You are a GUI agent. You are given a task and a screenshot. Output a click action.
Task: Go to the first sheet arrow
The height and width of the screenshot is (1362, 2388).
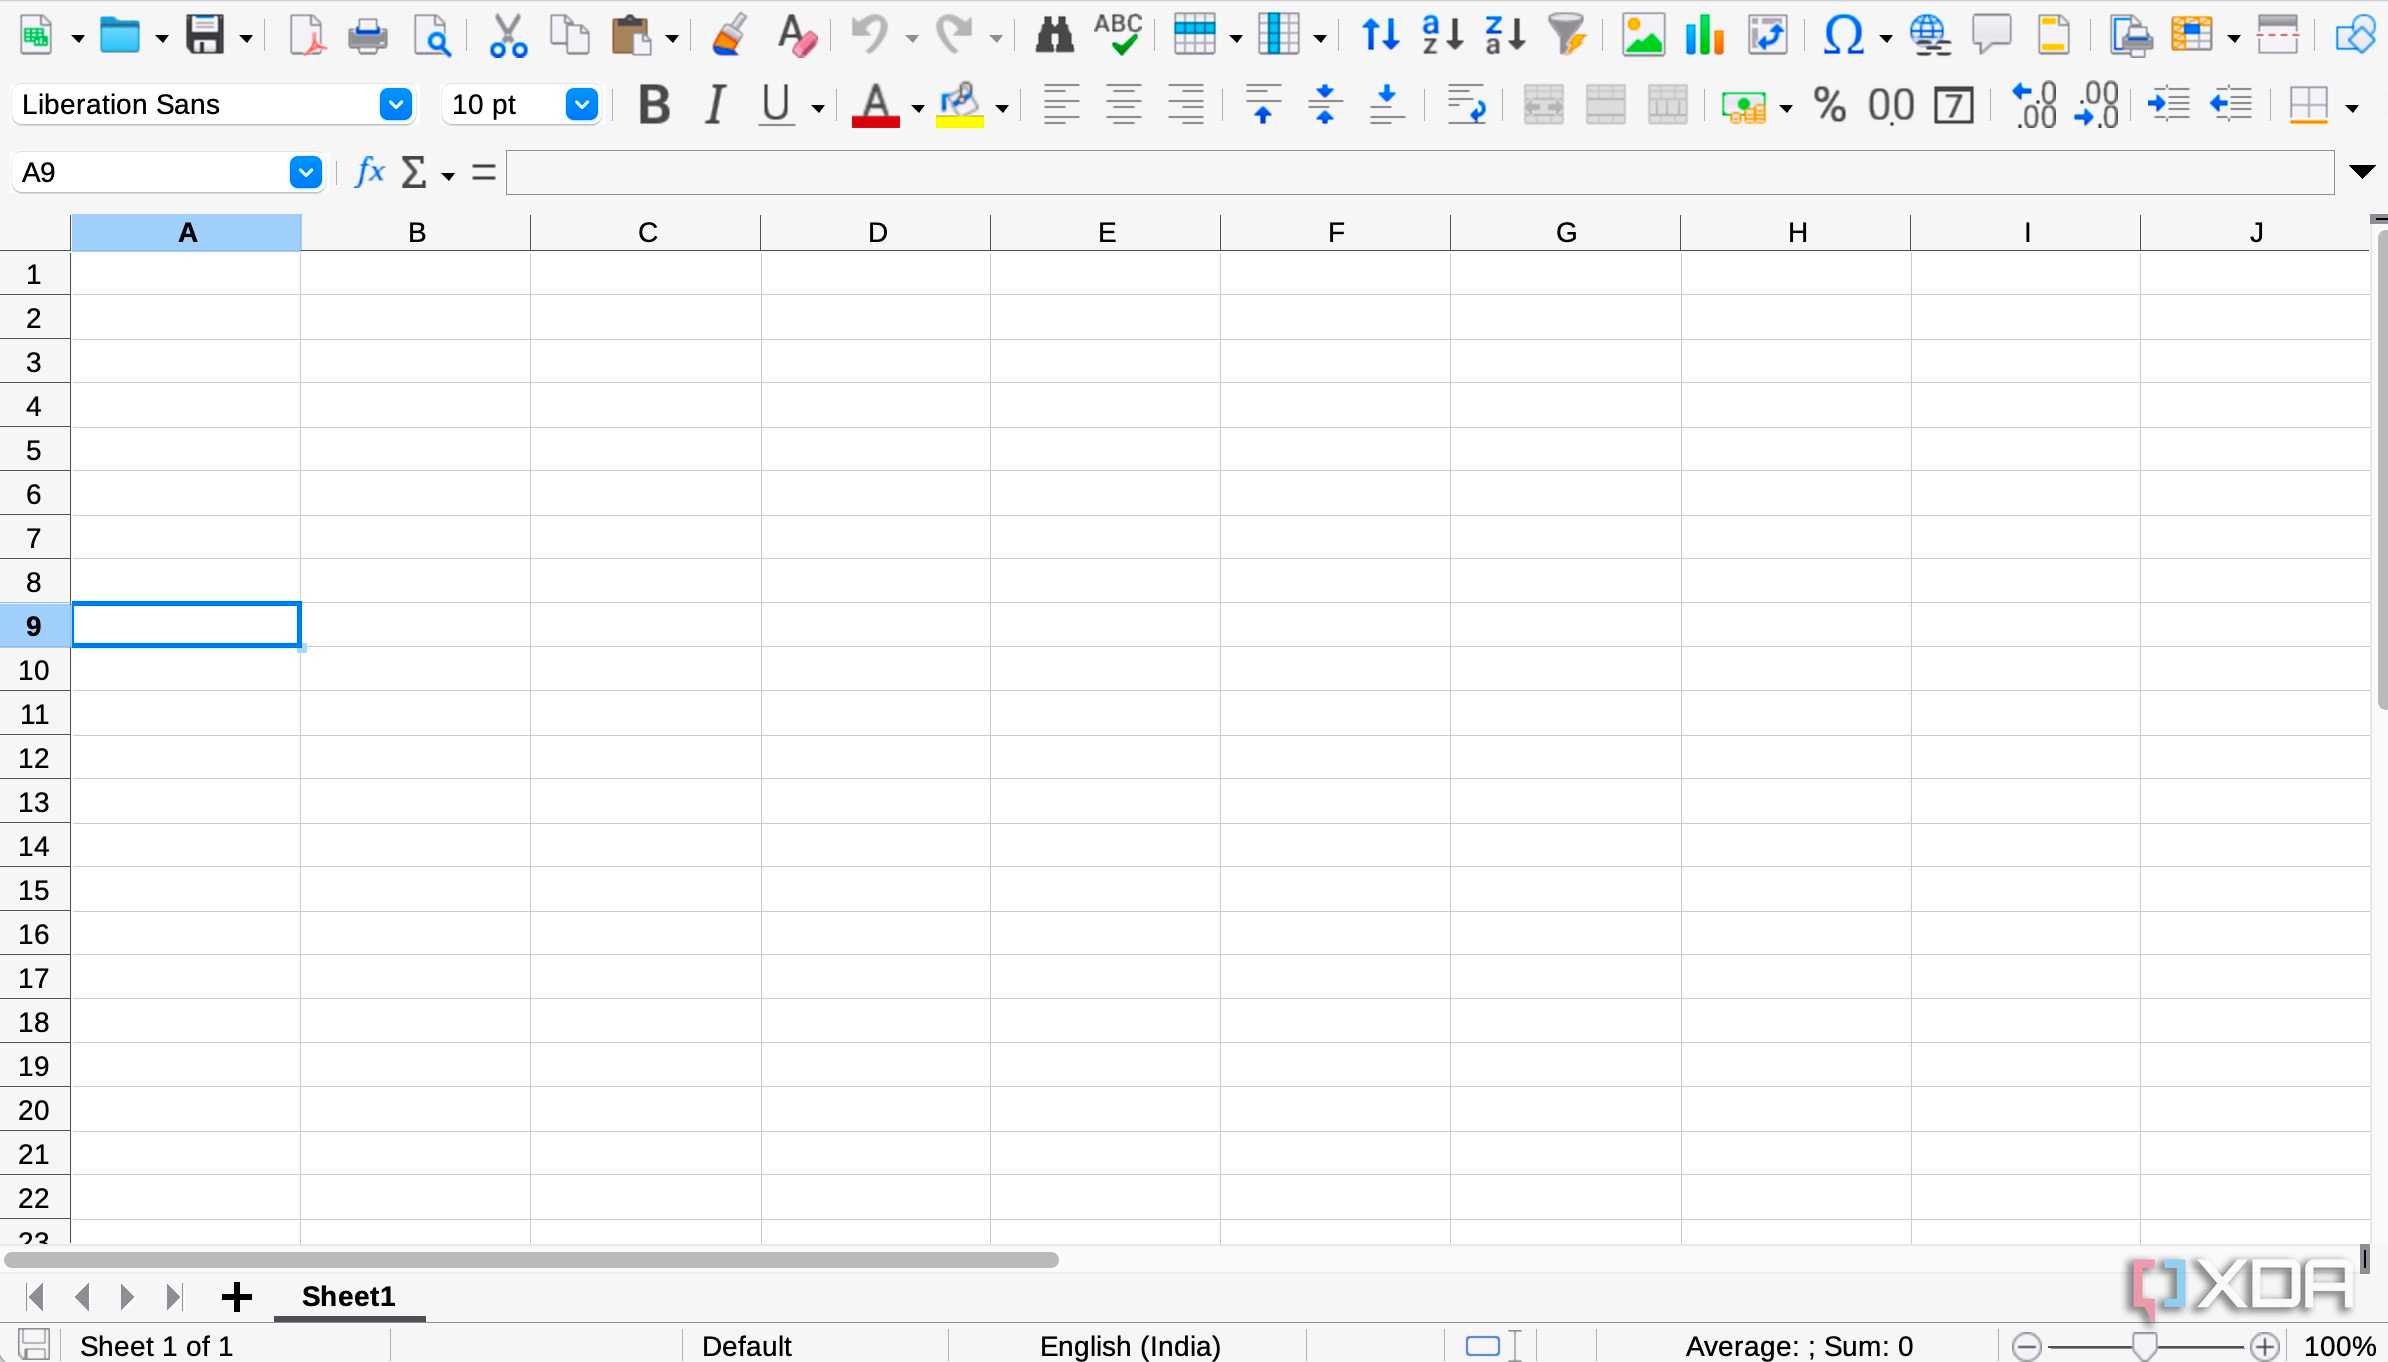(35, 1297)
